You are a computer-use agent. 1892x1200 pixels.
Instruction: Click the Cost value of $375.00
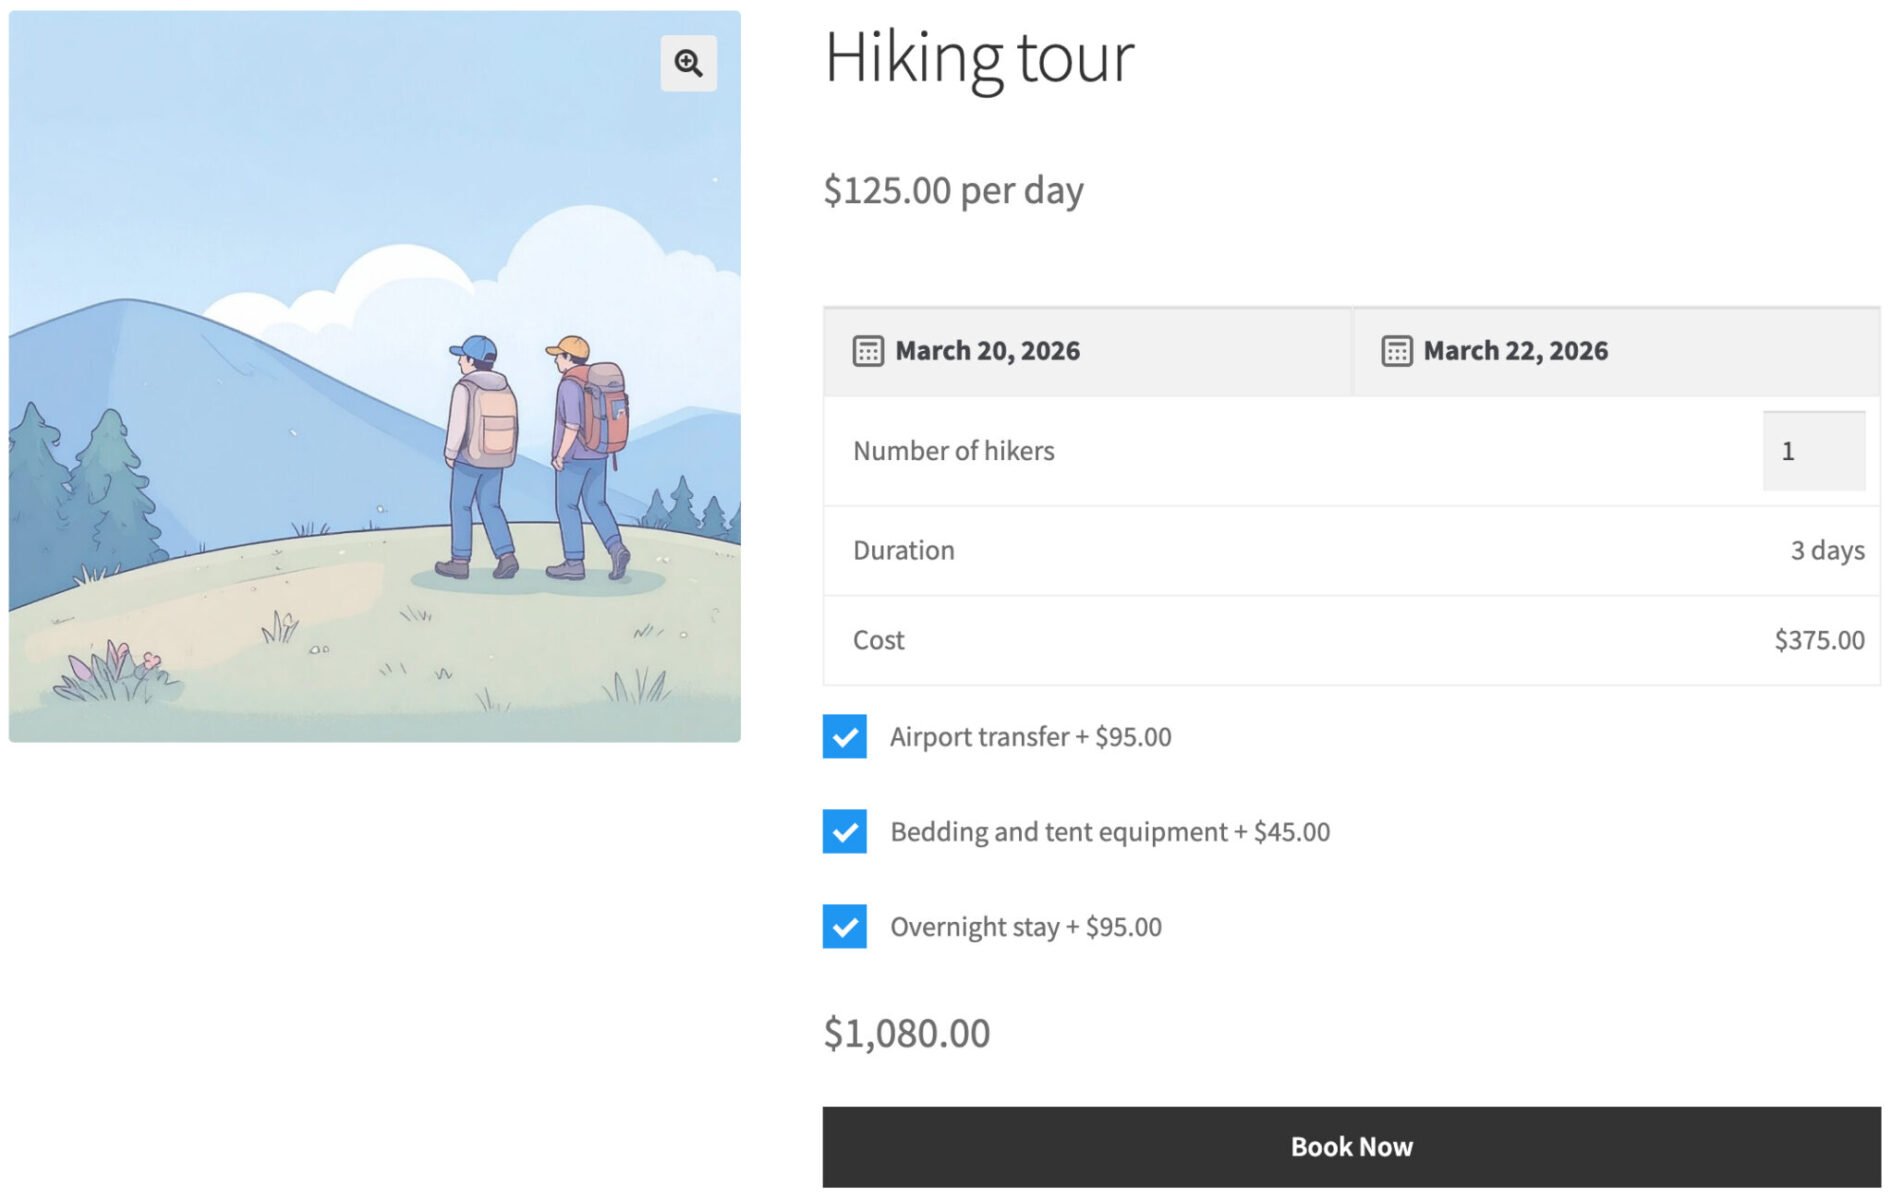[x=1818, y=639]
